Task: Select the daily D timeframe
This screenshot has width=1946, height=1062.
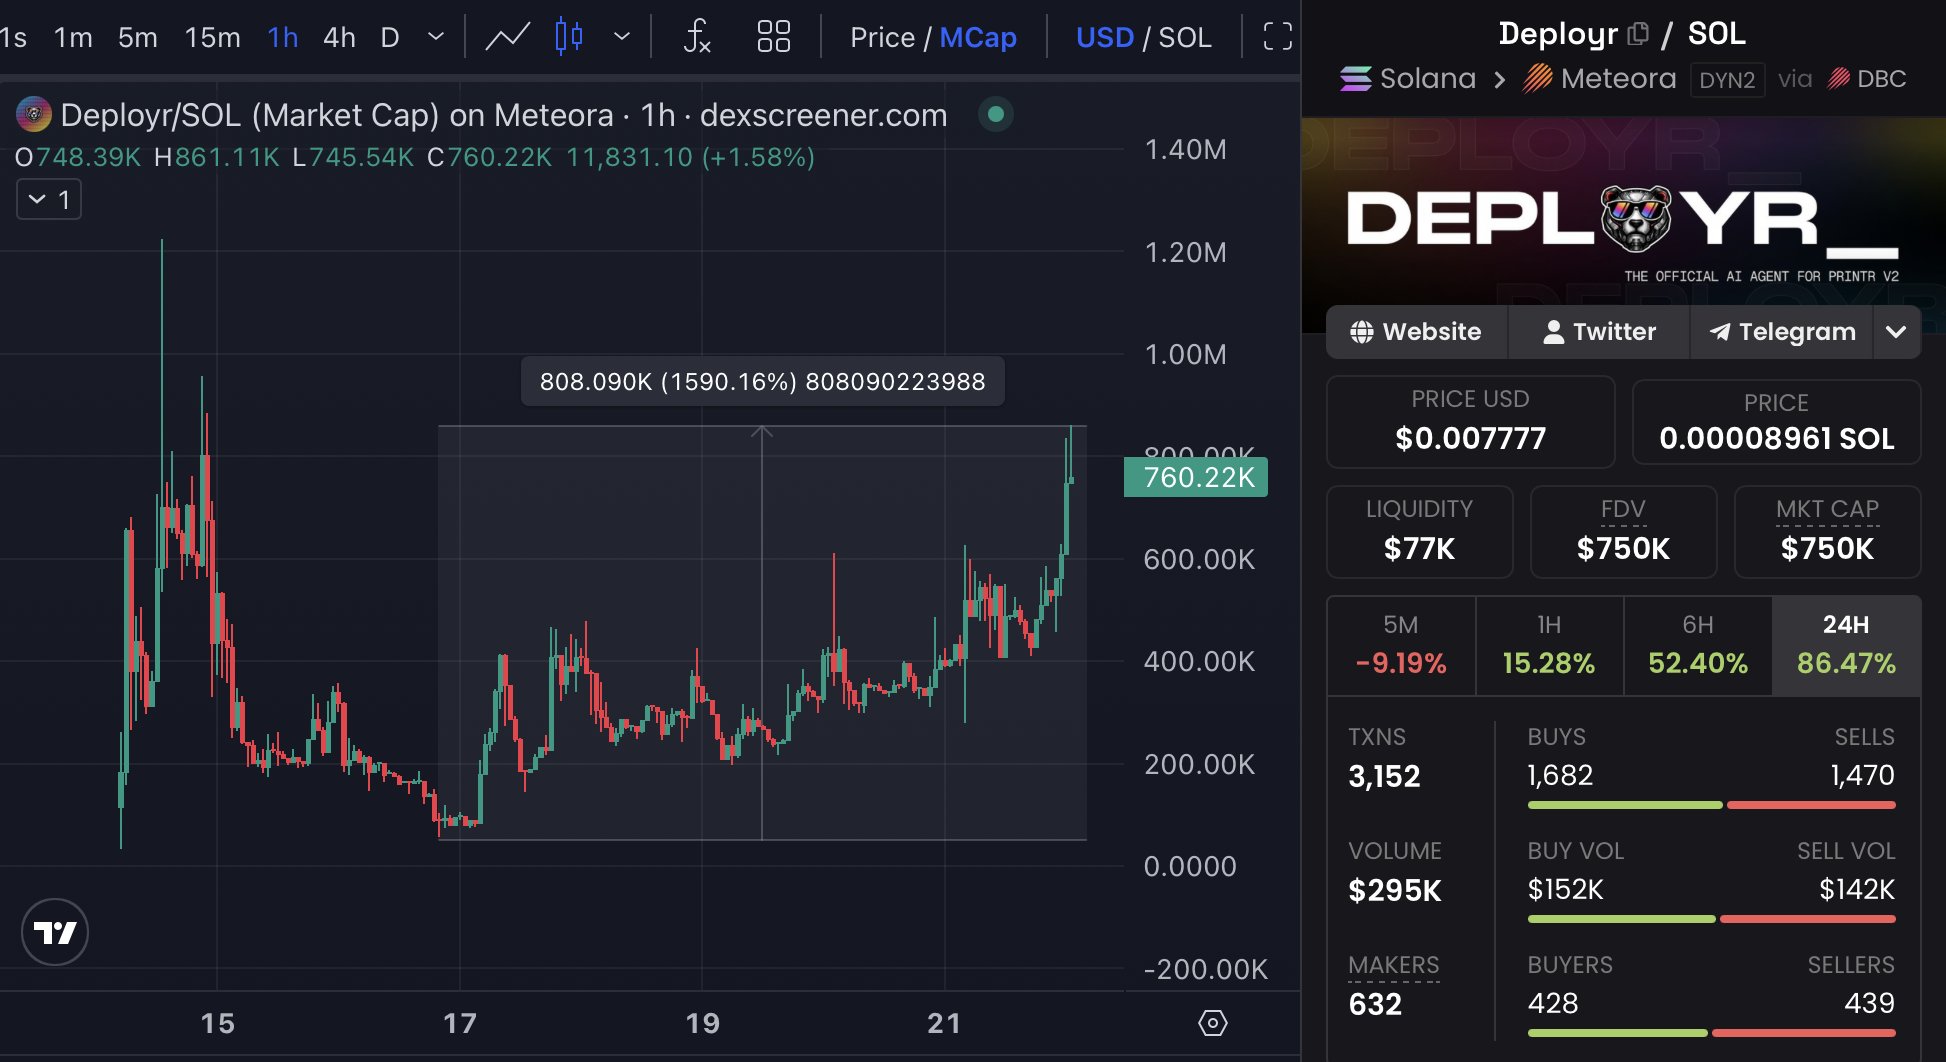Action: tap(390, 38)
